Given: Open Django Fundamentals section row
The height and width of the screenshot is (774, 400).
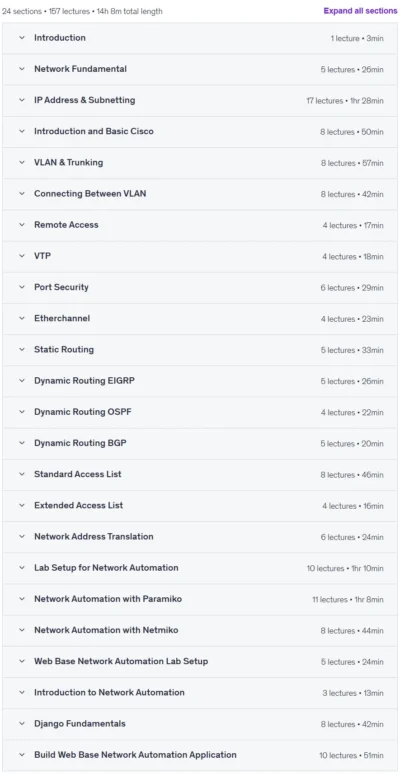Looking at the screenshot, I should click(x=200, y=724).
